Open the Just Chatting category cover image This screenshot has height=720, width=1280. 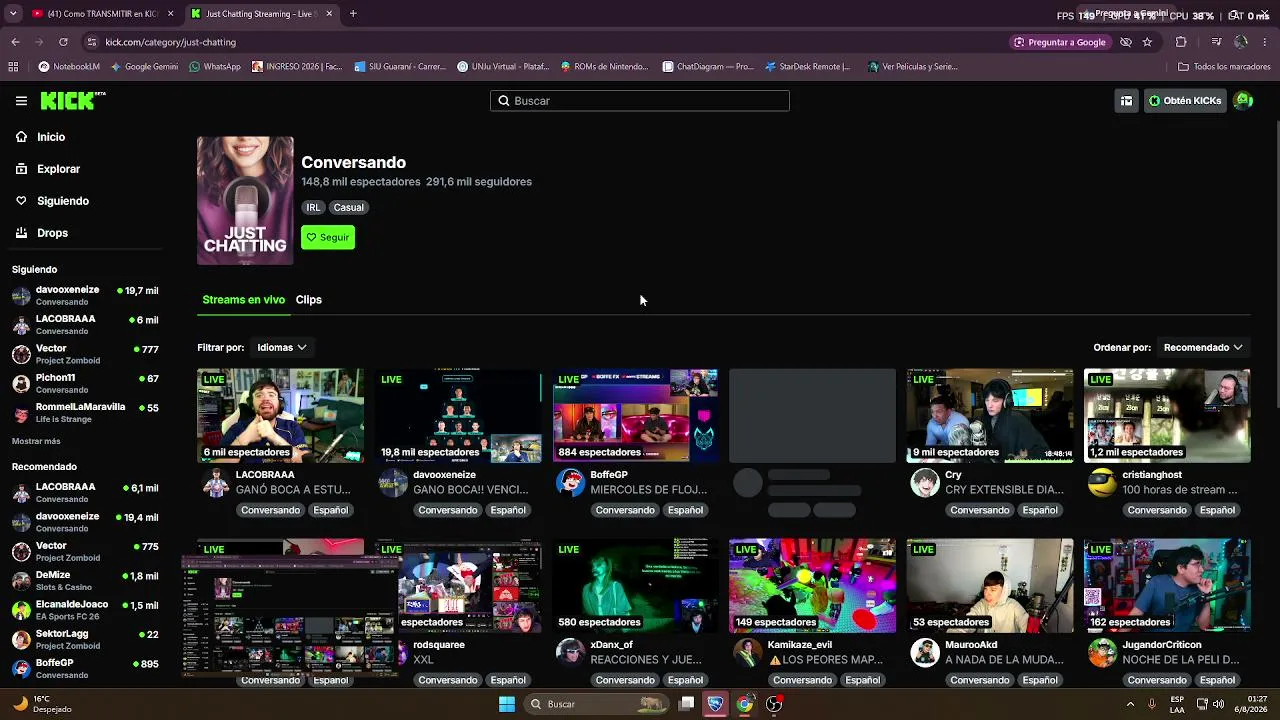pyautogui.click(x=245, y=201)
